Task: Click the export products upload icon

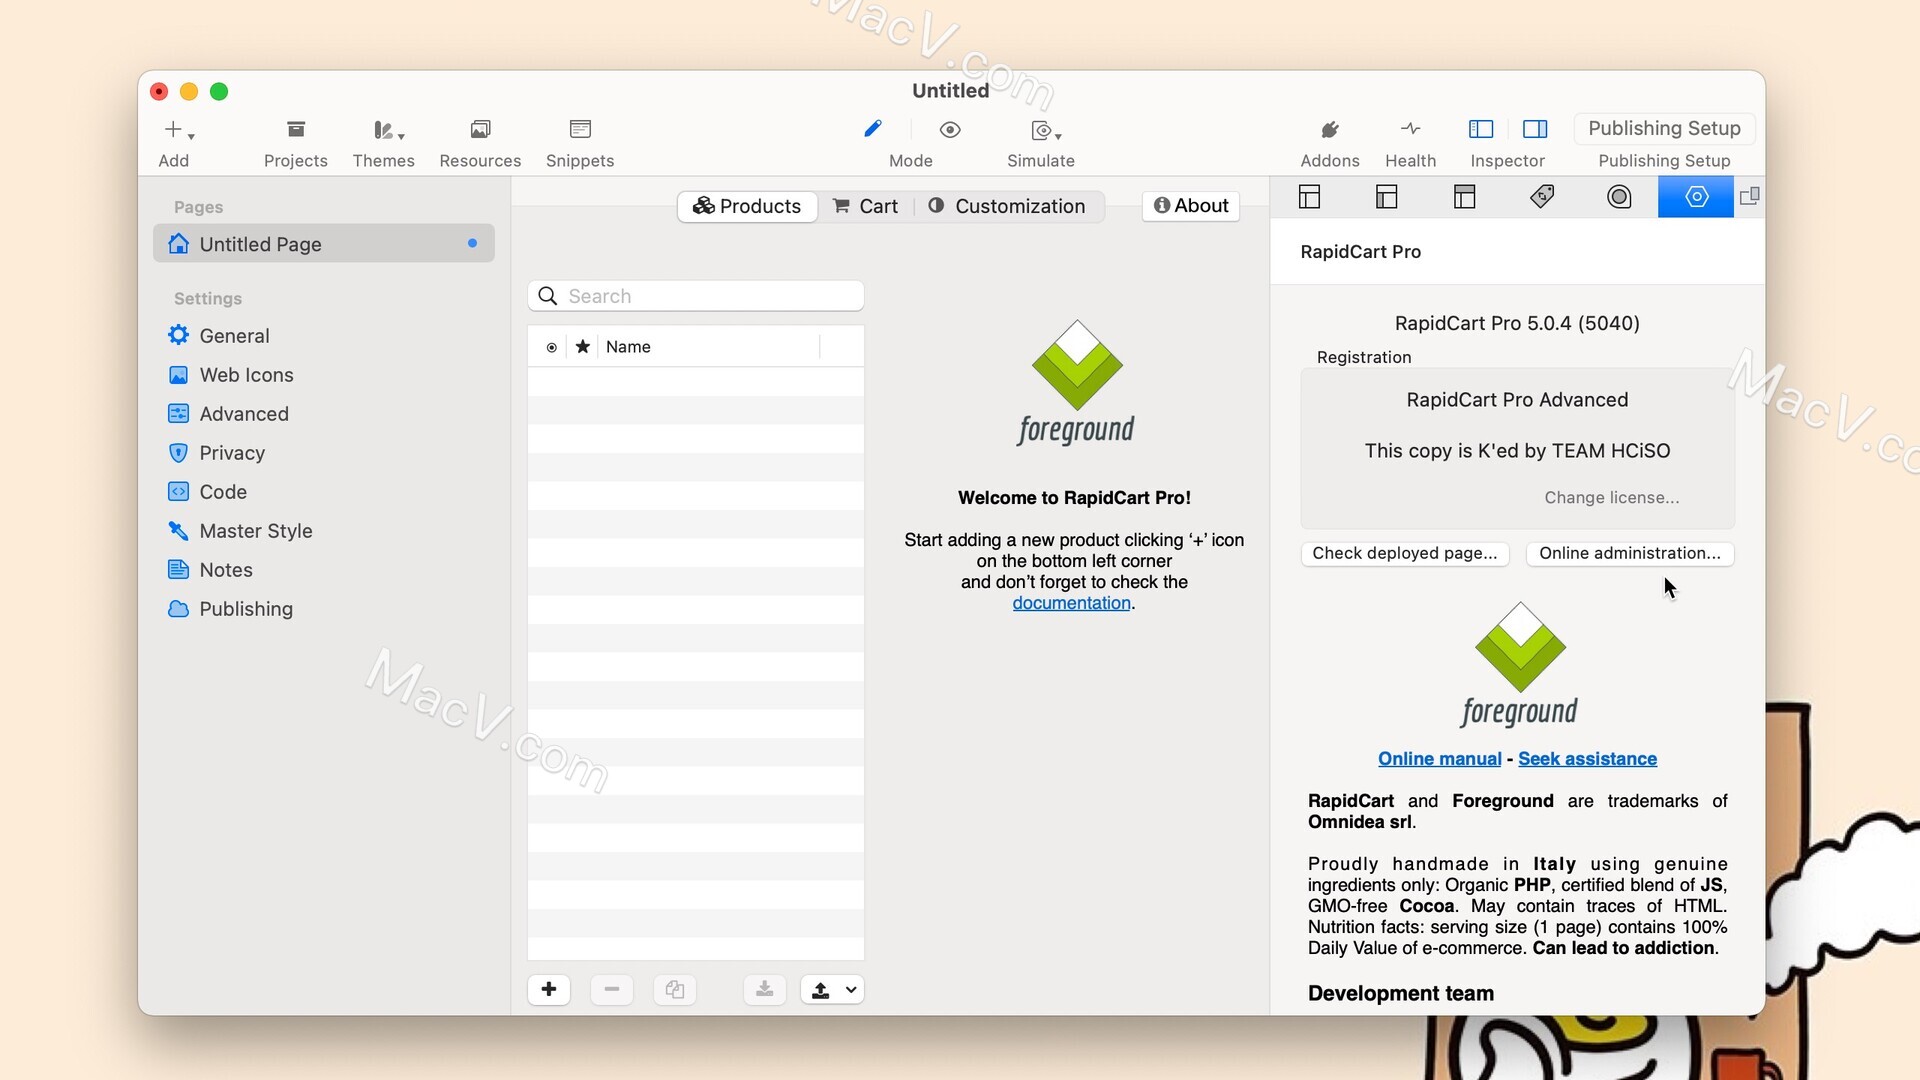Action: point(820,990)
